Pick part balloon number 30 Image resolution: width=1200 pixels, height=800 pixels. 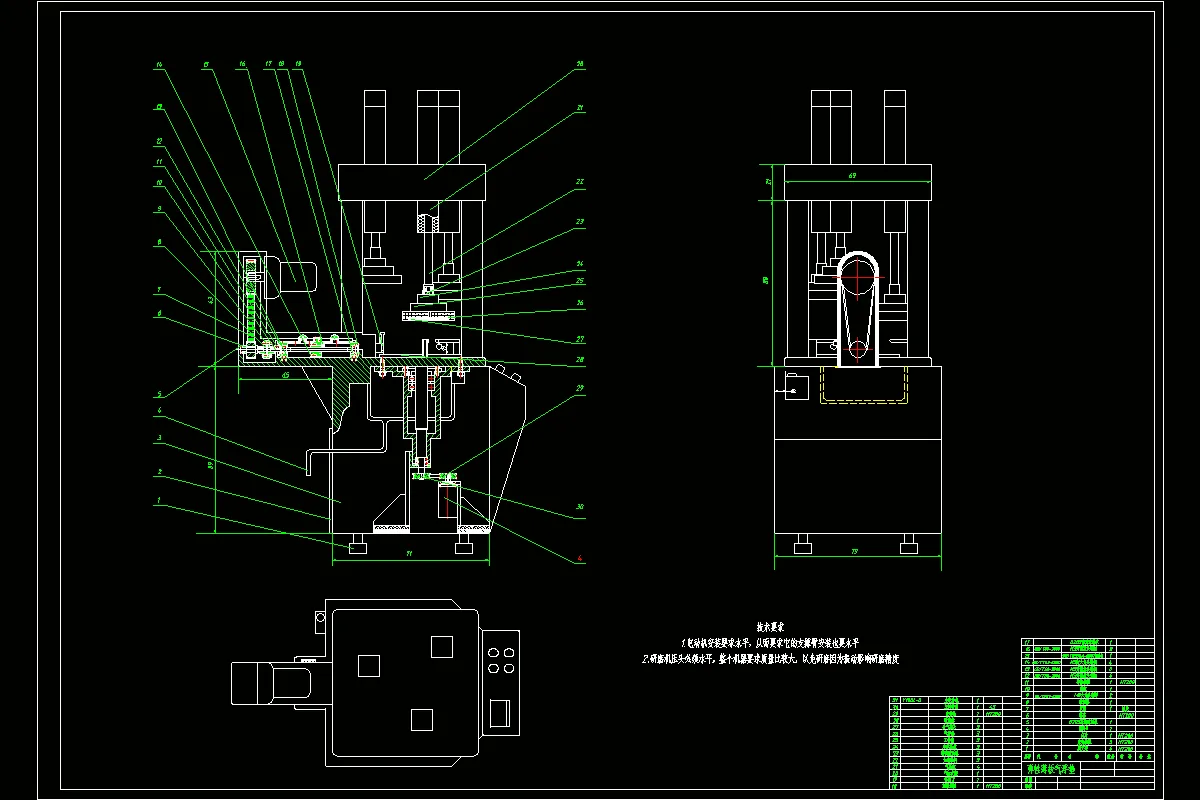pyautogui.click(x=579, y=508)
